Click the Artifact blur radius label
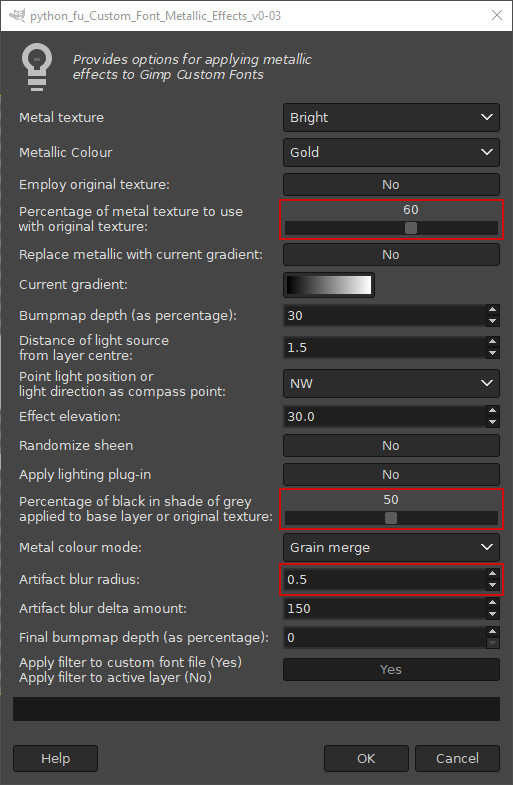Viewport: 513px width, 785px height. [x=80, y=579]
